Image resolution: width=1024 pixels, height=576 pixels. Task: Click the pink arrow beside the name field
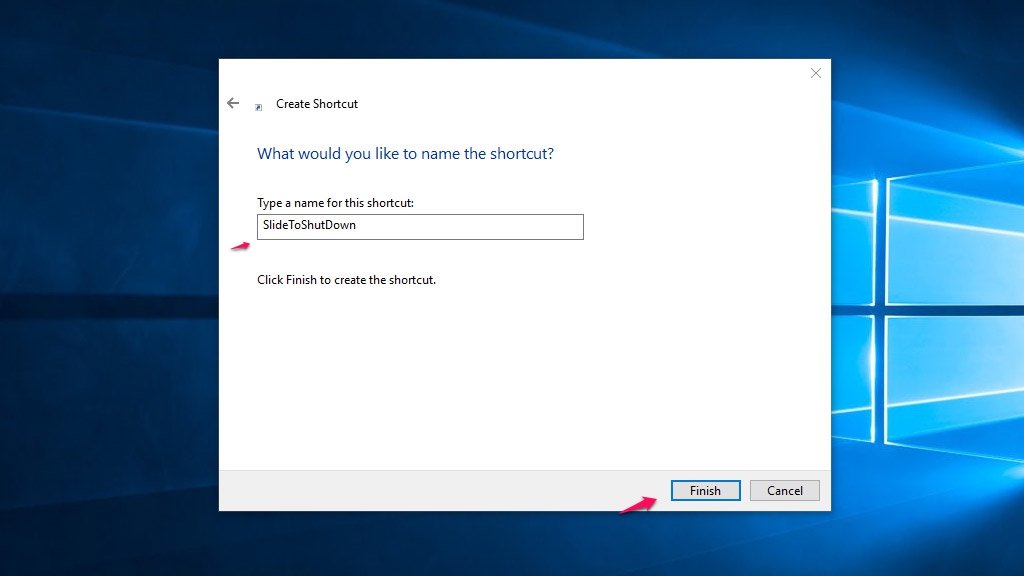(x=240, y=246)
